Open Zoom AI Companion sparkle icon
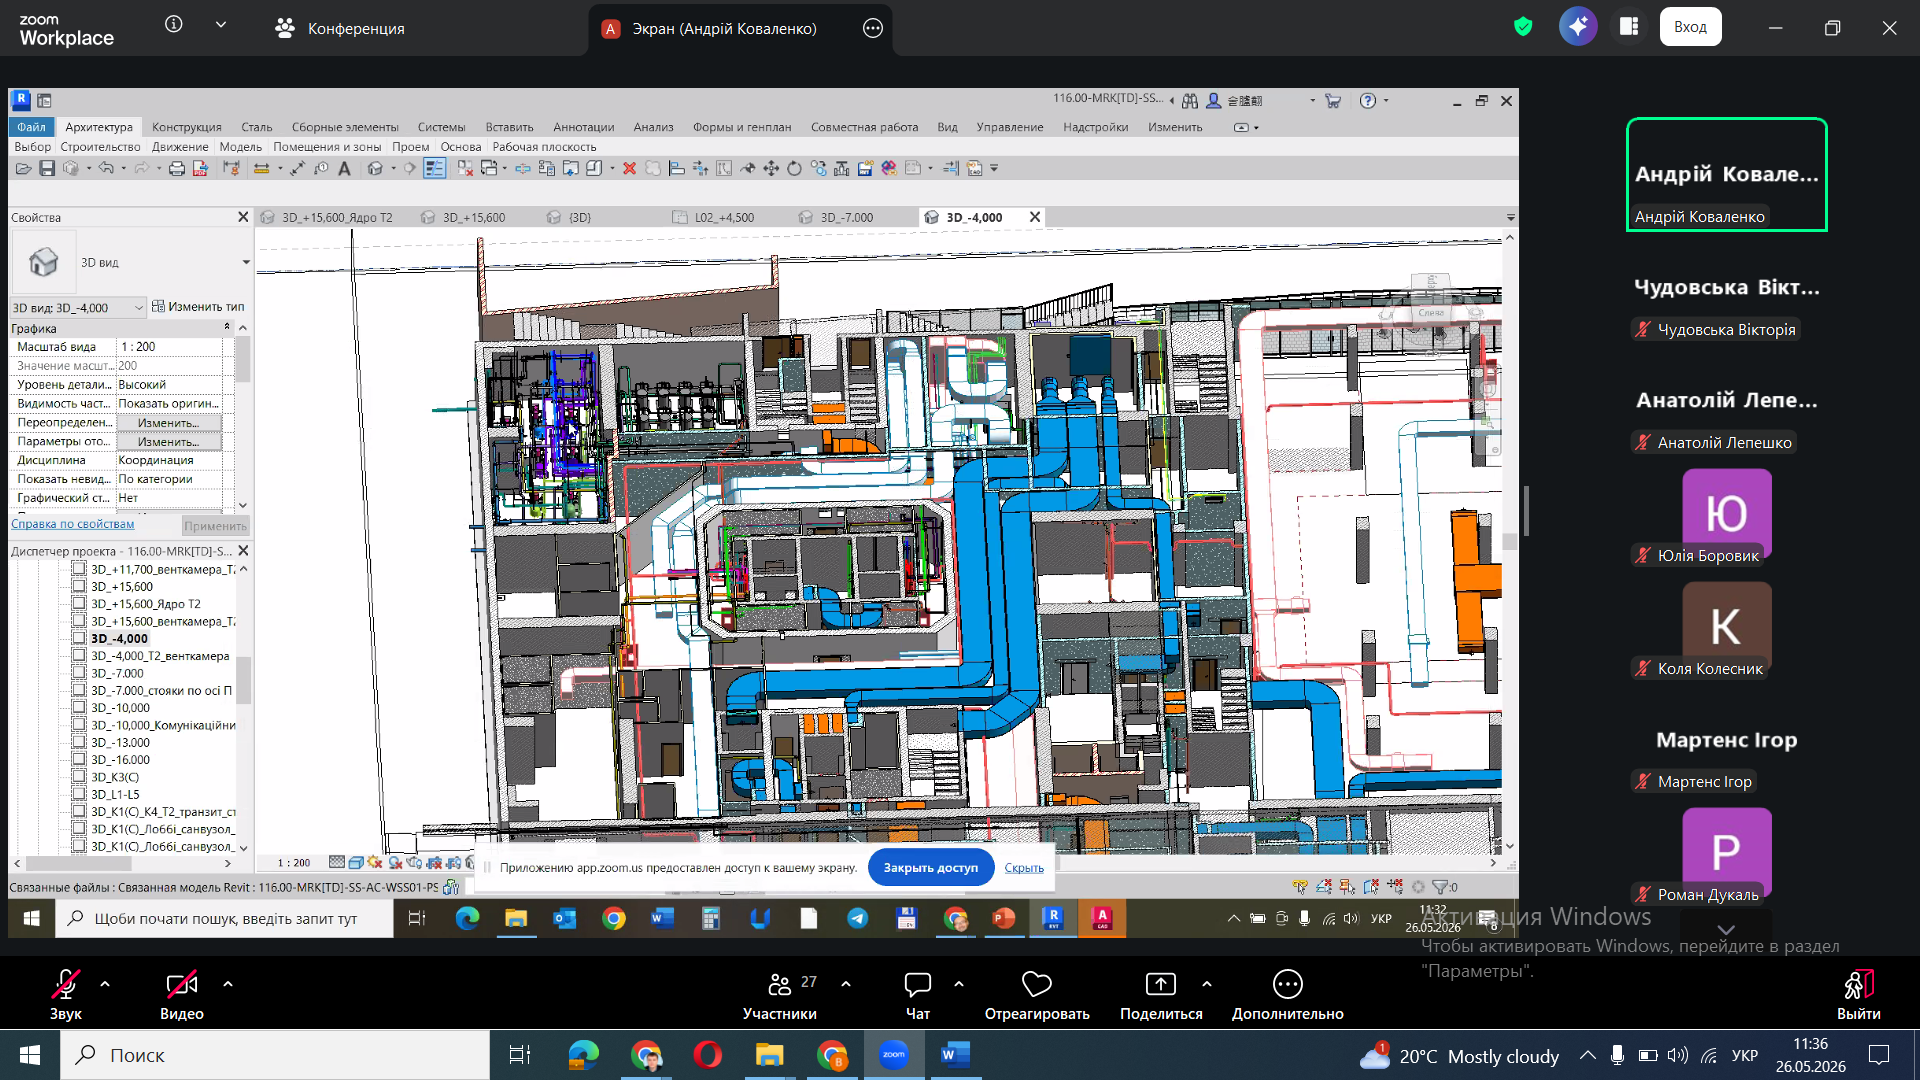This screenshot has width=1920, height=1080. [x=1578, y=27]
